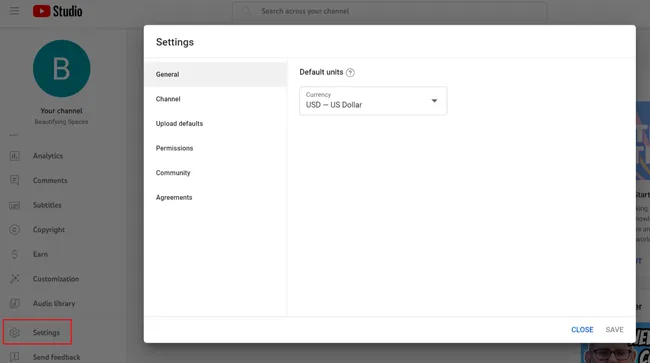
Task: Click the Settings gear icon
Action: (x=15, y=332)
